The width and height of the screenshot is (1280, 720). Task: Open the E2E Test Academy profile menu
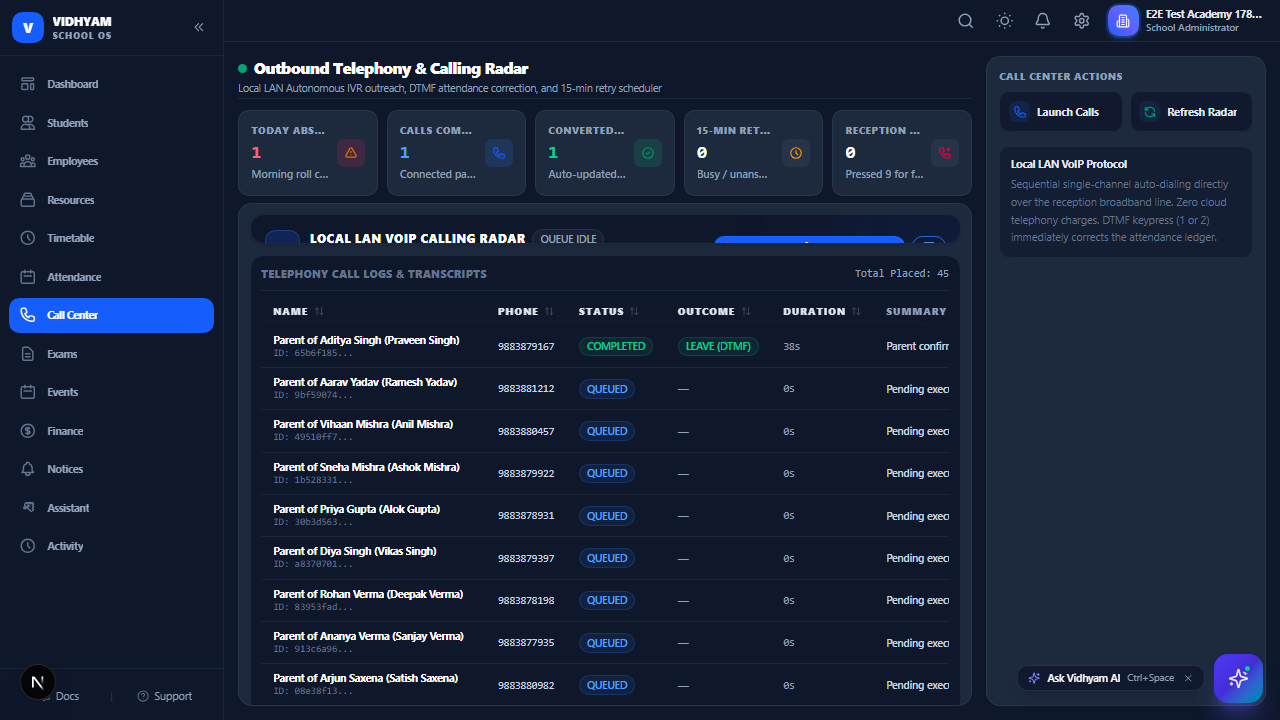pyautogui.click(x=1186, y=21)
